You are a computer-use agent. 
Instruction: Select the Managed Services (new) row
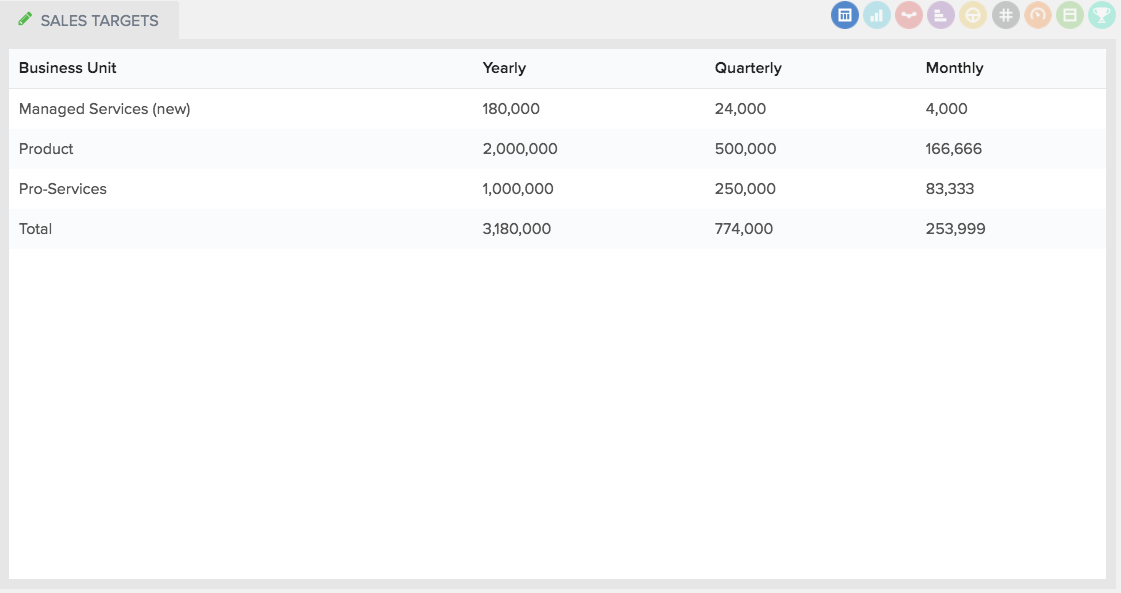[558, 109]
